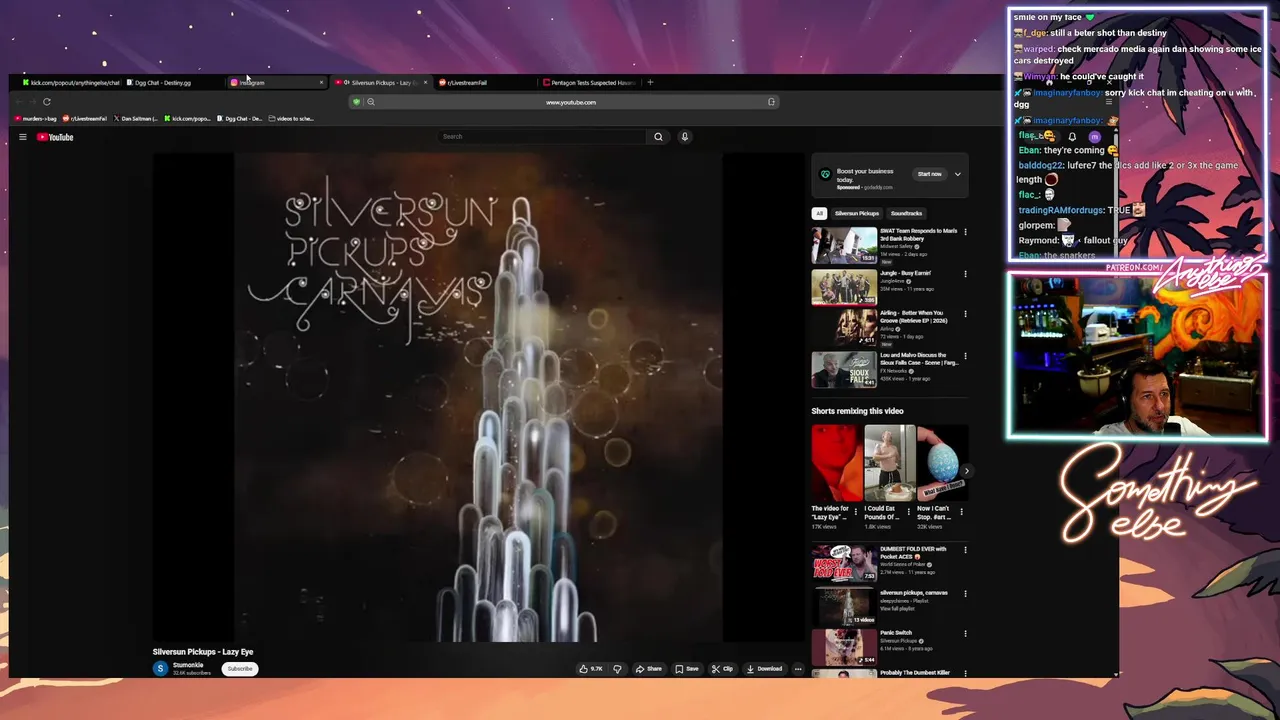
Task: Open Jungle - Busy Earnin' video thumbnail
Action: pyautogui.click(x=844, y=287)
